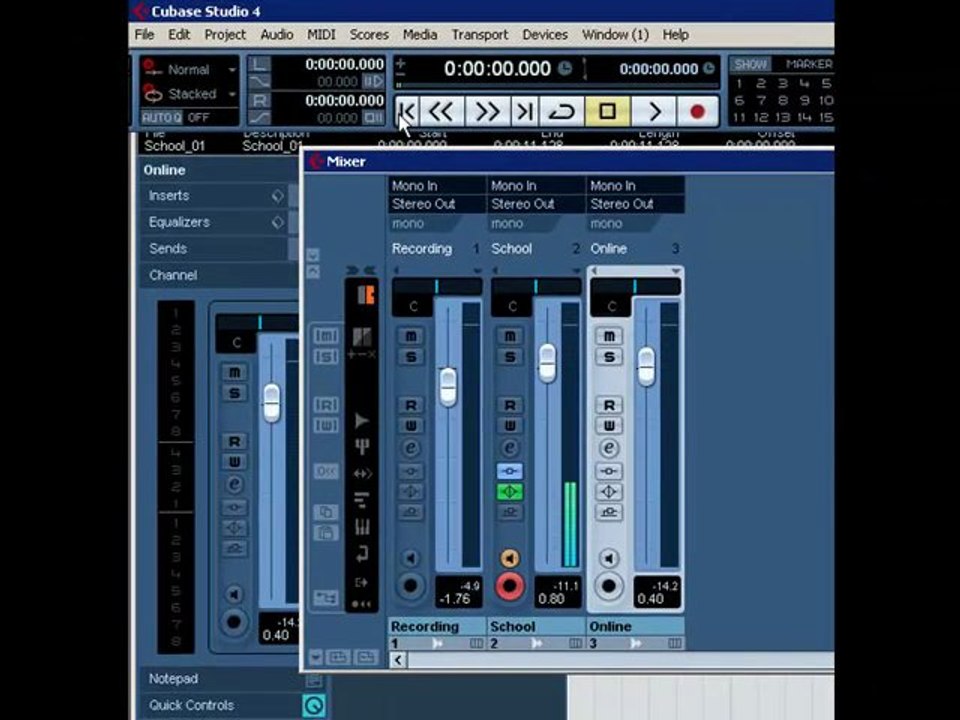
Task: Enable write automation on School channel
Action: [510, 426]
